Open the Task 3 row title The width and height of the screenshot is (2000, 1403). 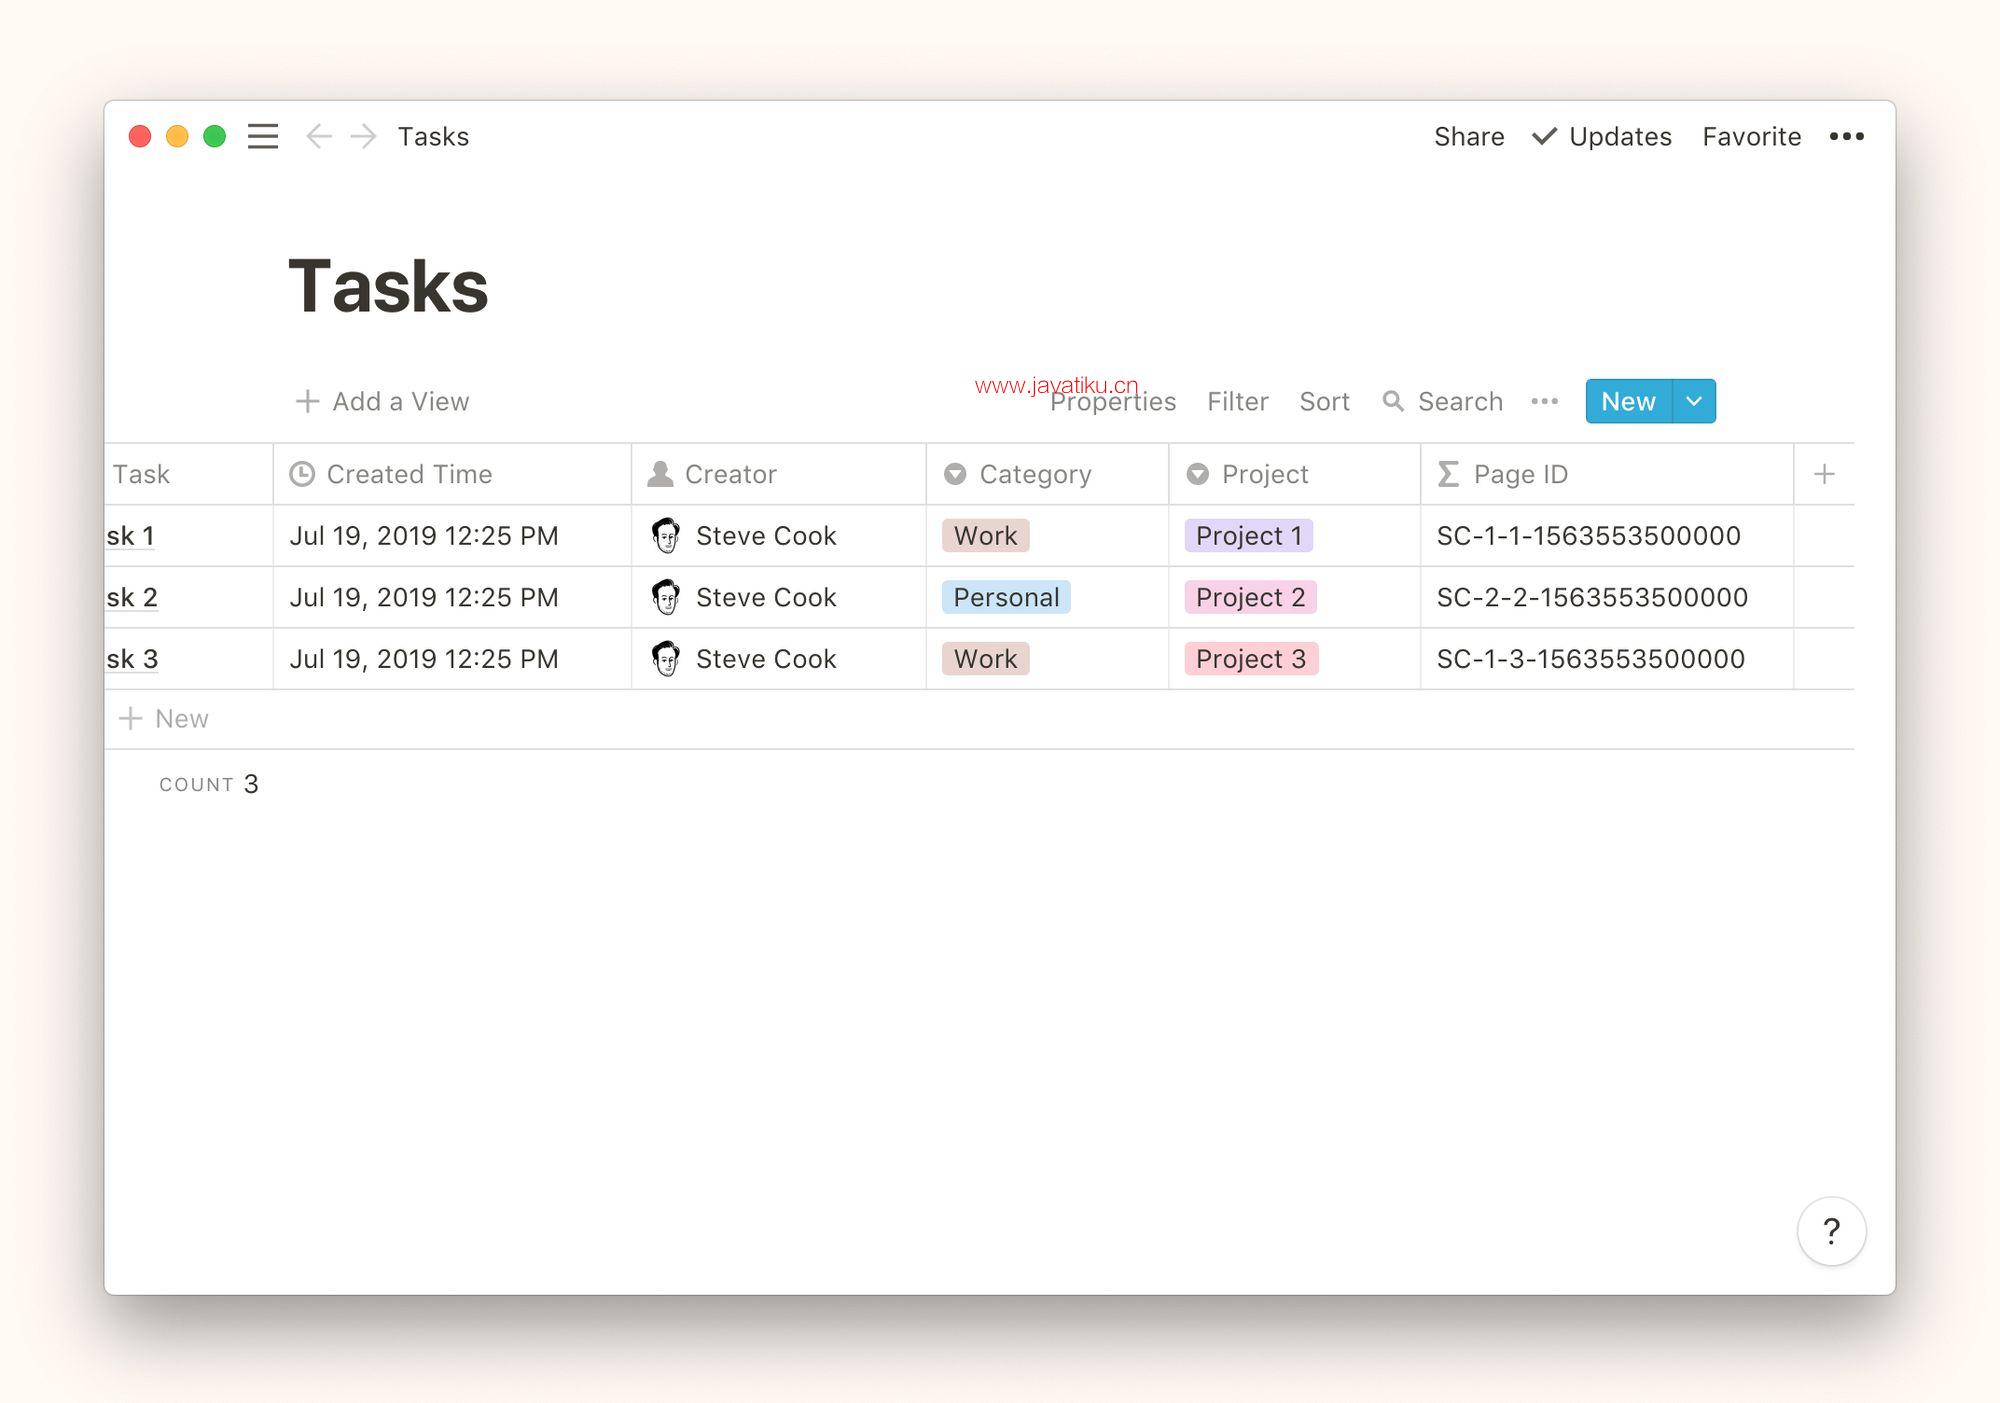click(132, 659)
